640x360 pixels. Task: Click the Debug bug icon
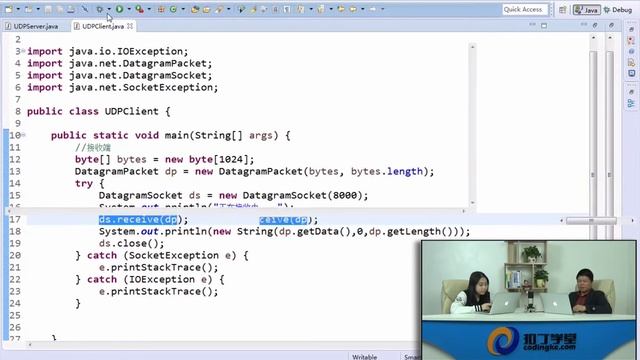(100, 9)
